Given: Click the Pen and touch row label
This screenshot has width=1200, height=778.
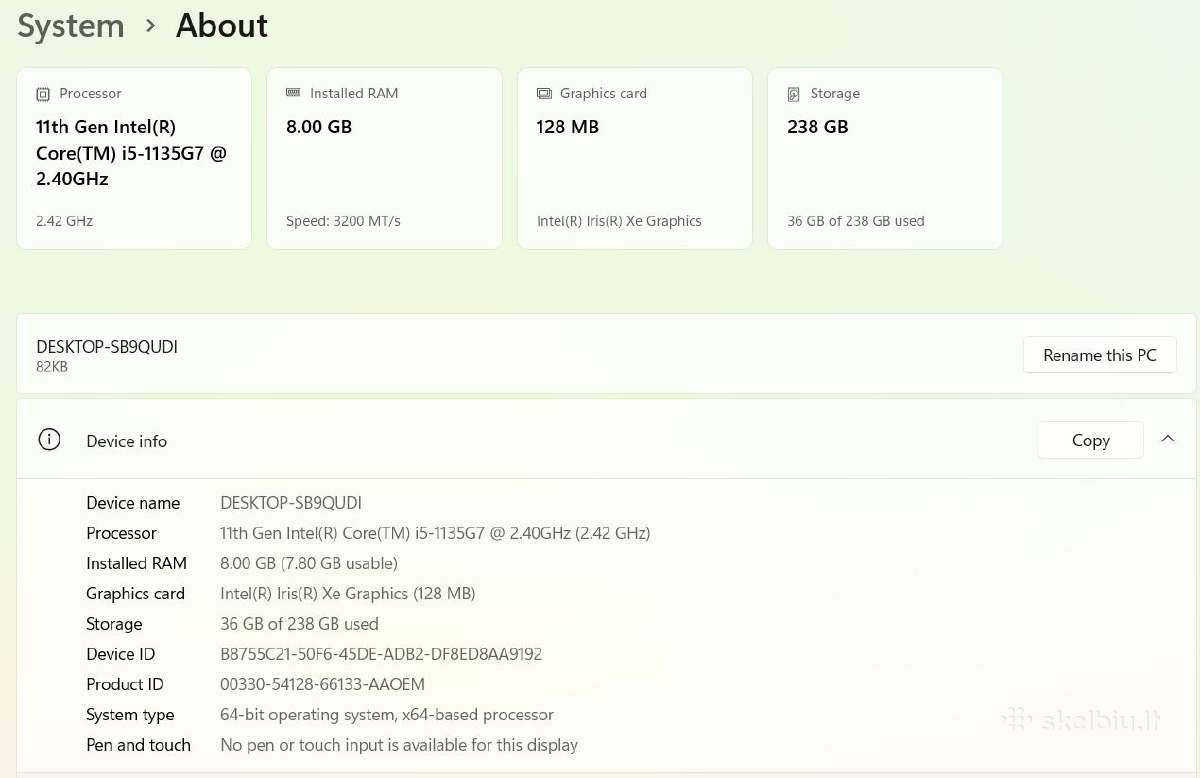Looking at the screenshot, I should 138,745.
